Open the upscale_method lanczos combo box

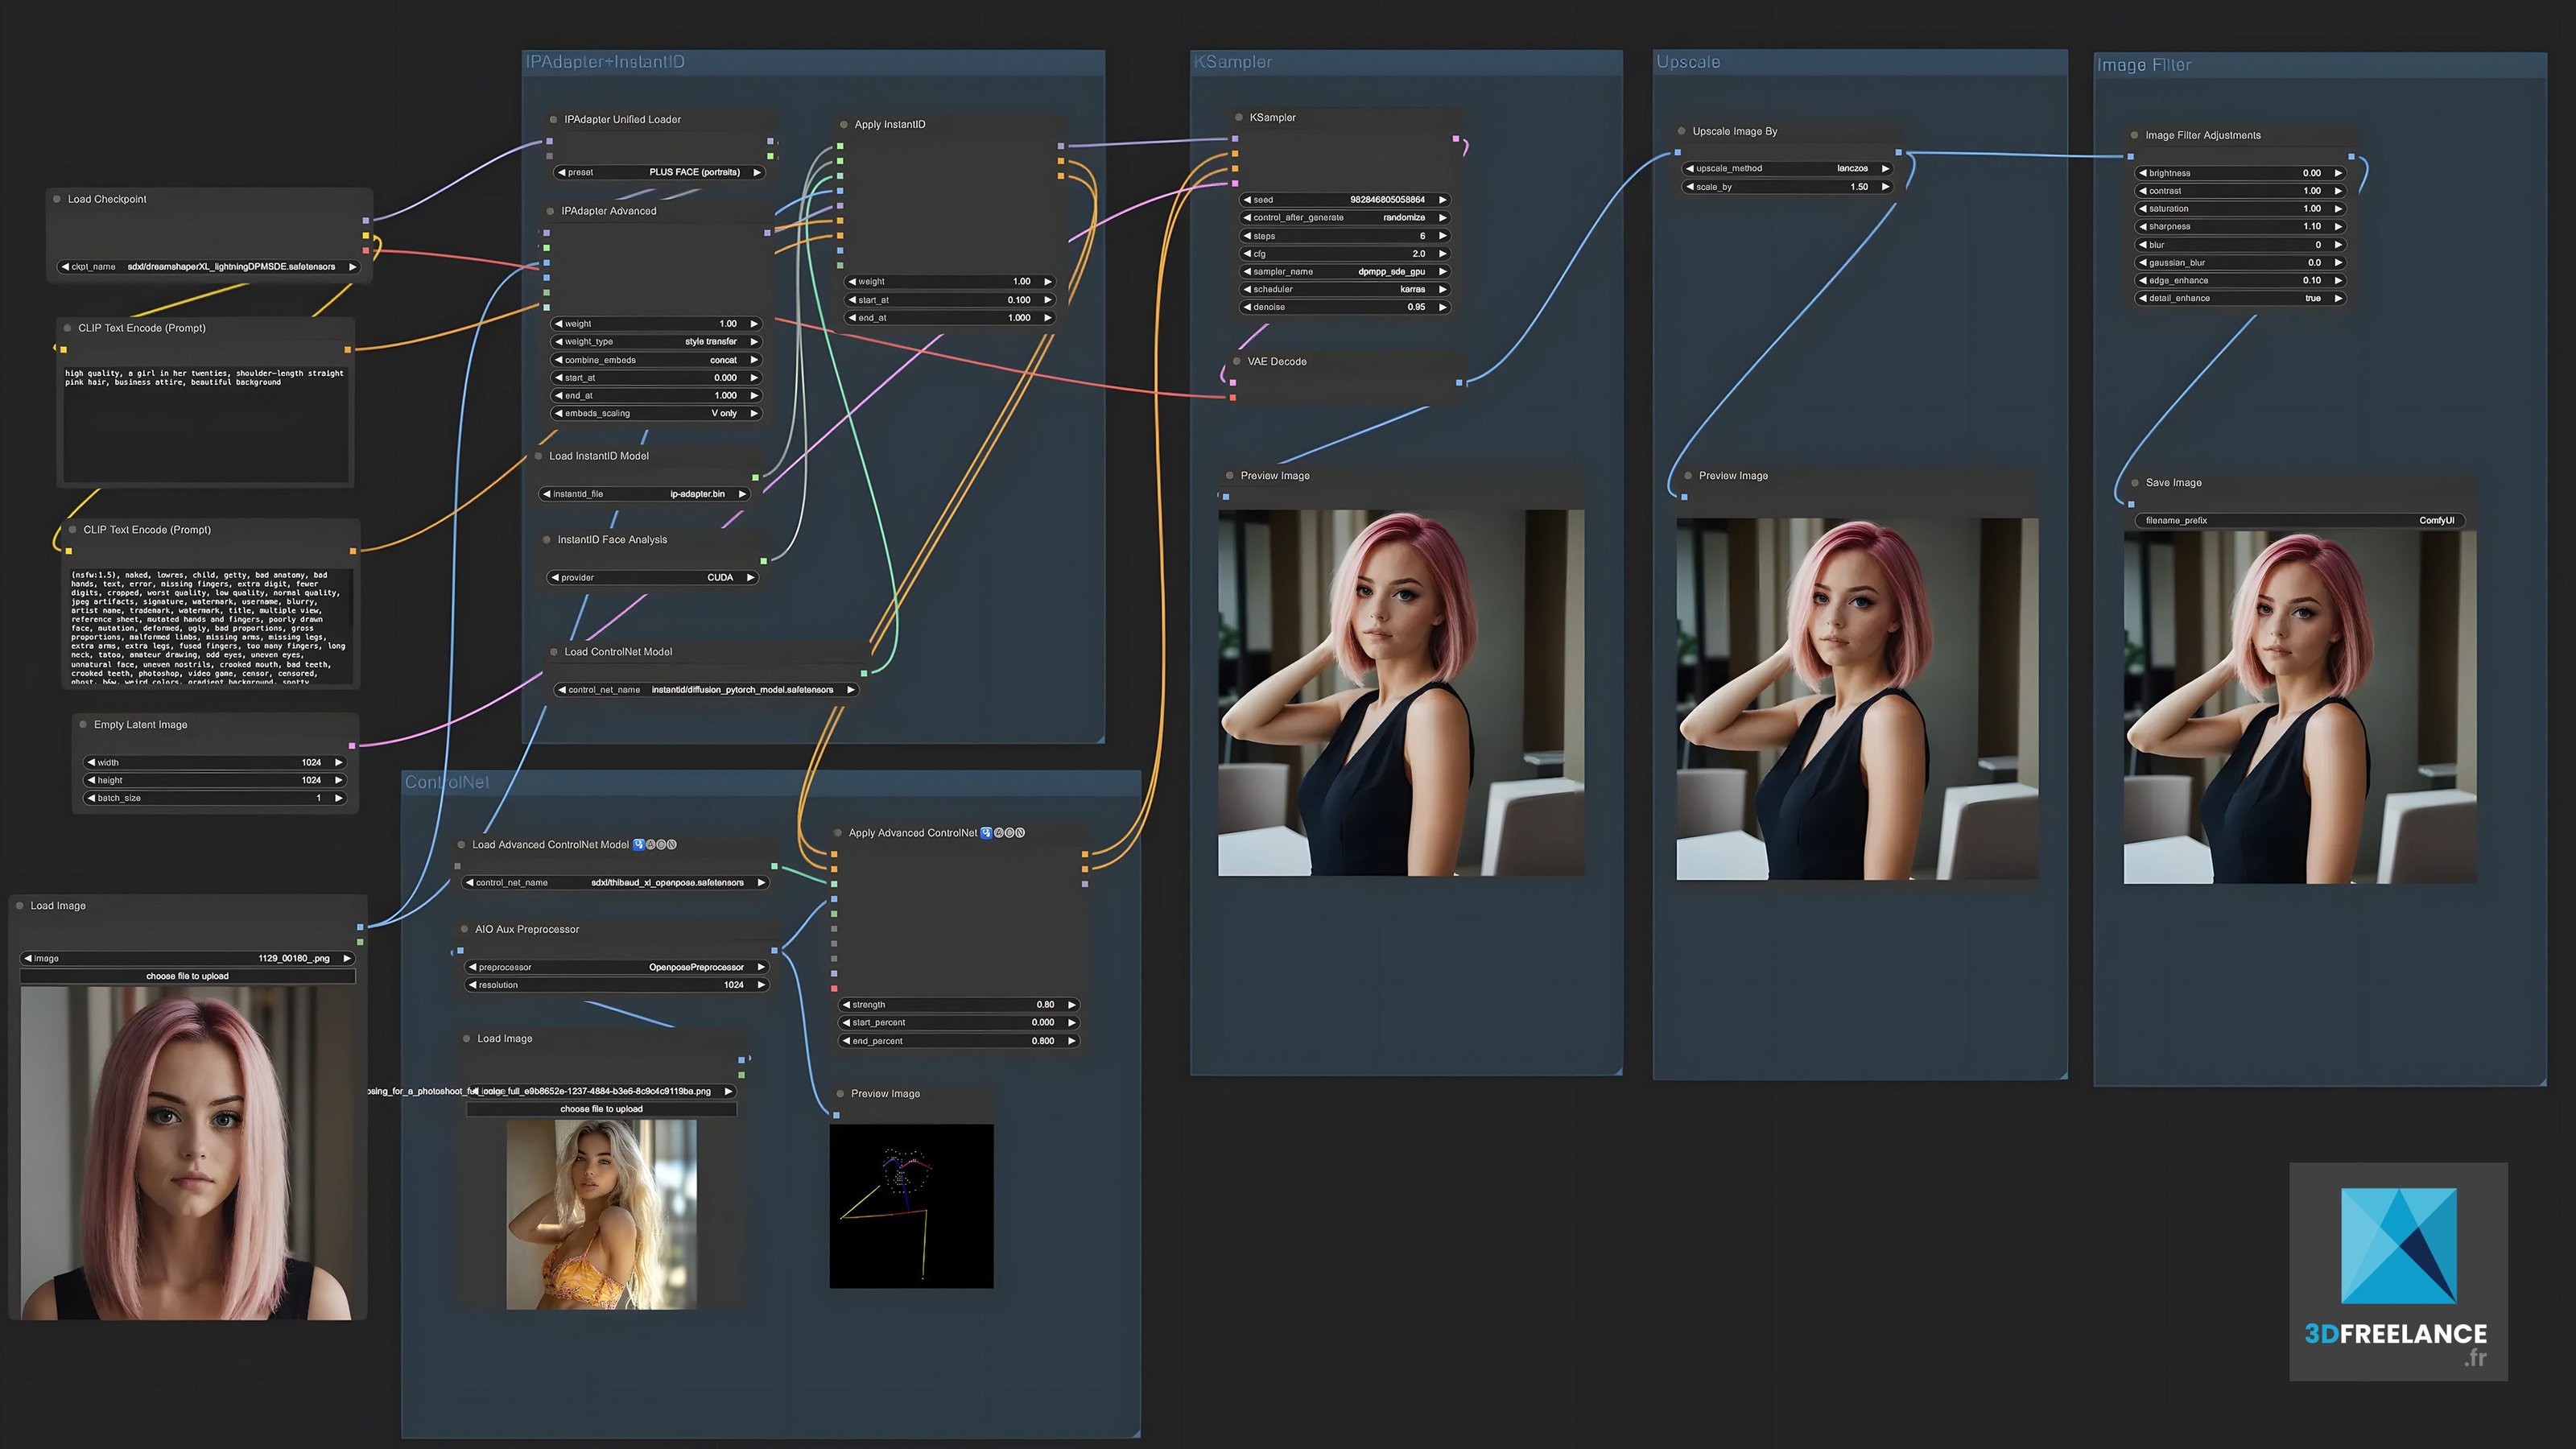click(1786, 169)
